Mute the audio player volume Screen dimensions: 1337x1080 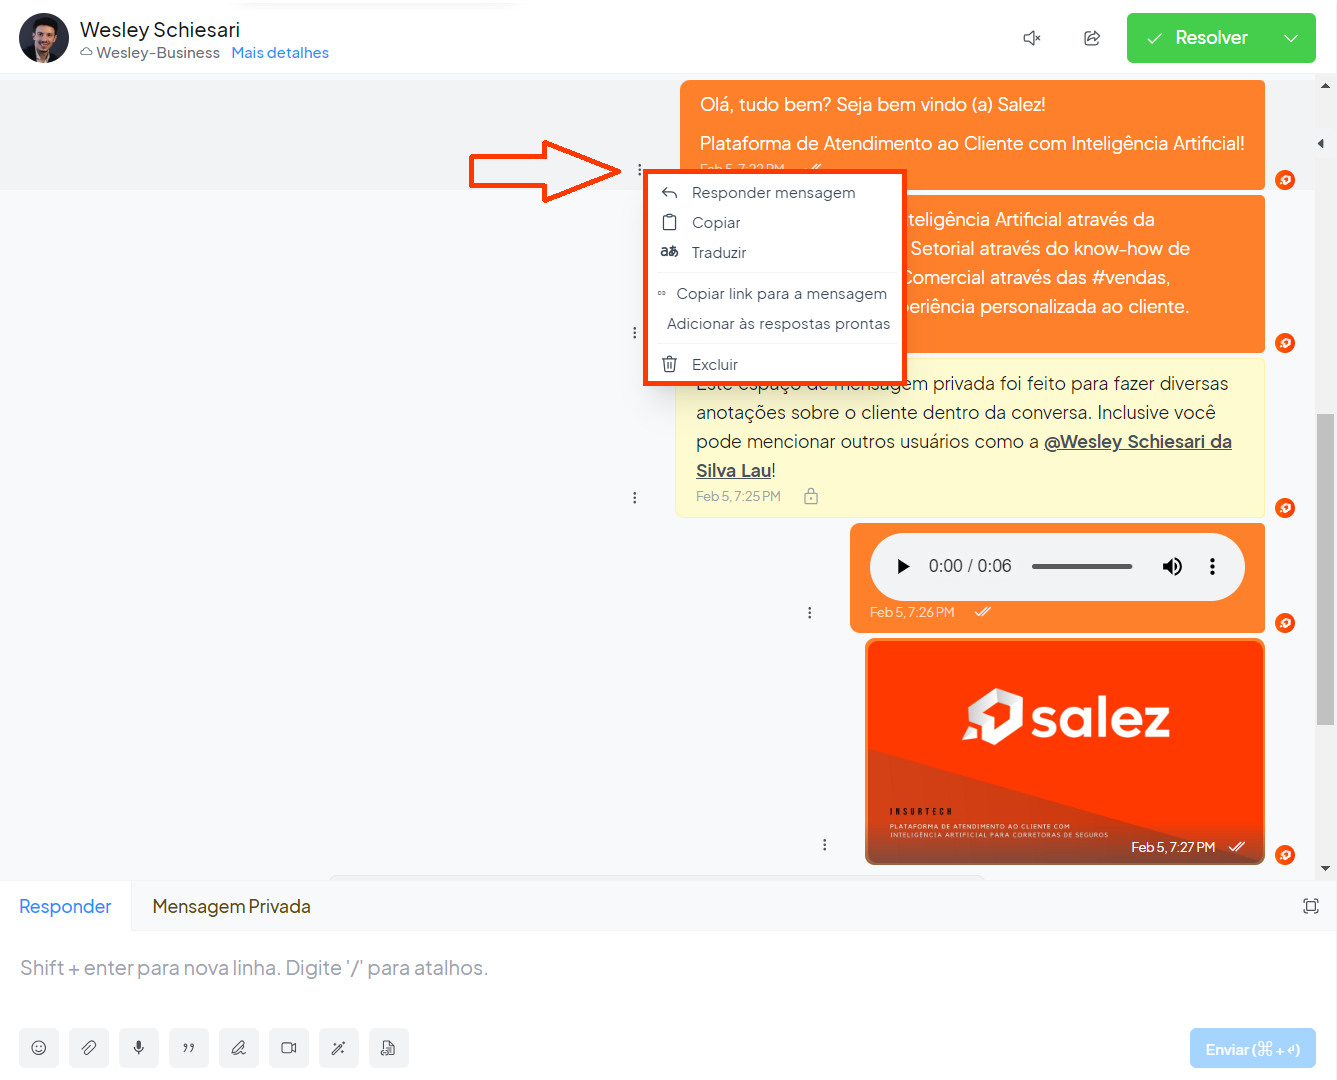[1172, 566]
